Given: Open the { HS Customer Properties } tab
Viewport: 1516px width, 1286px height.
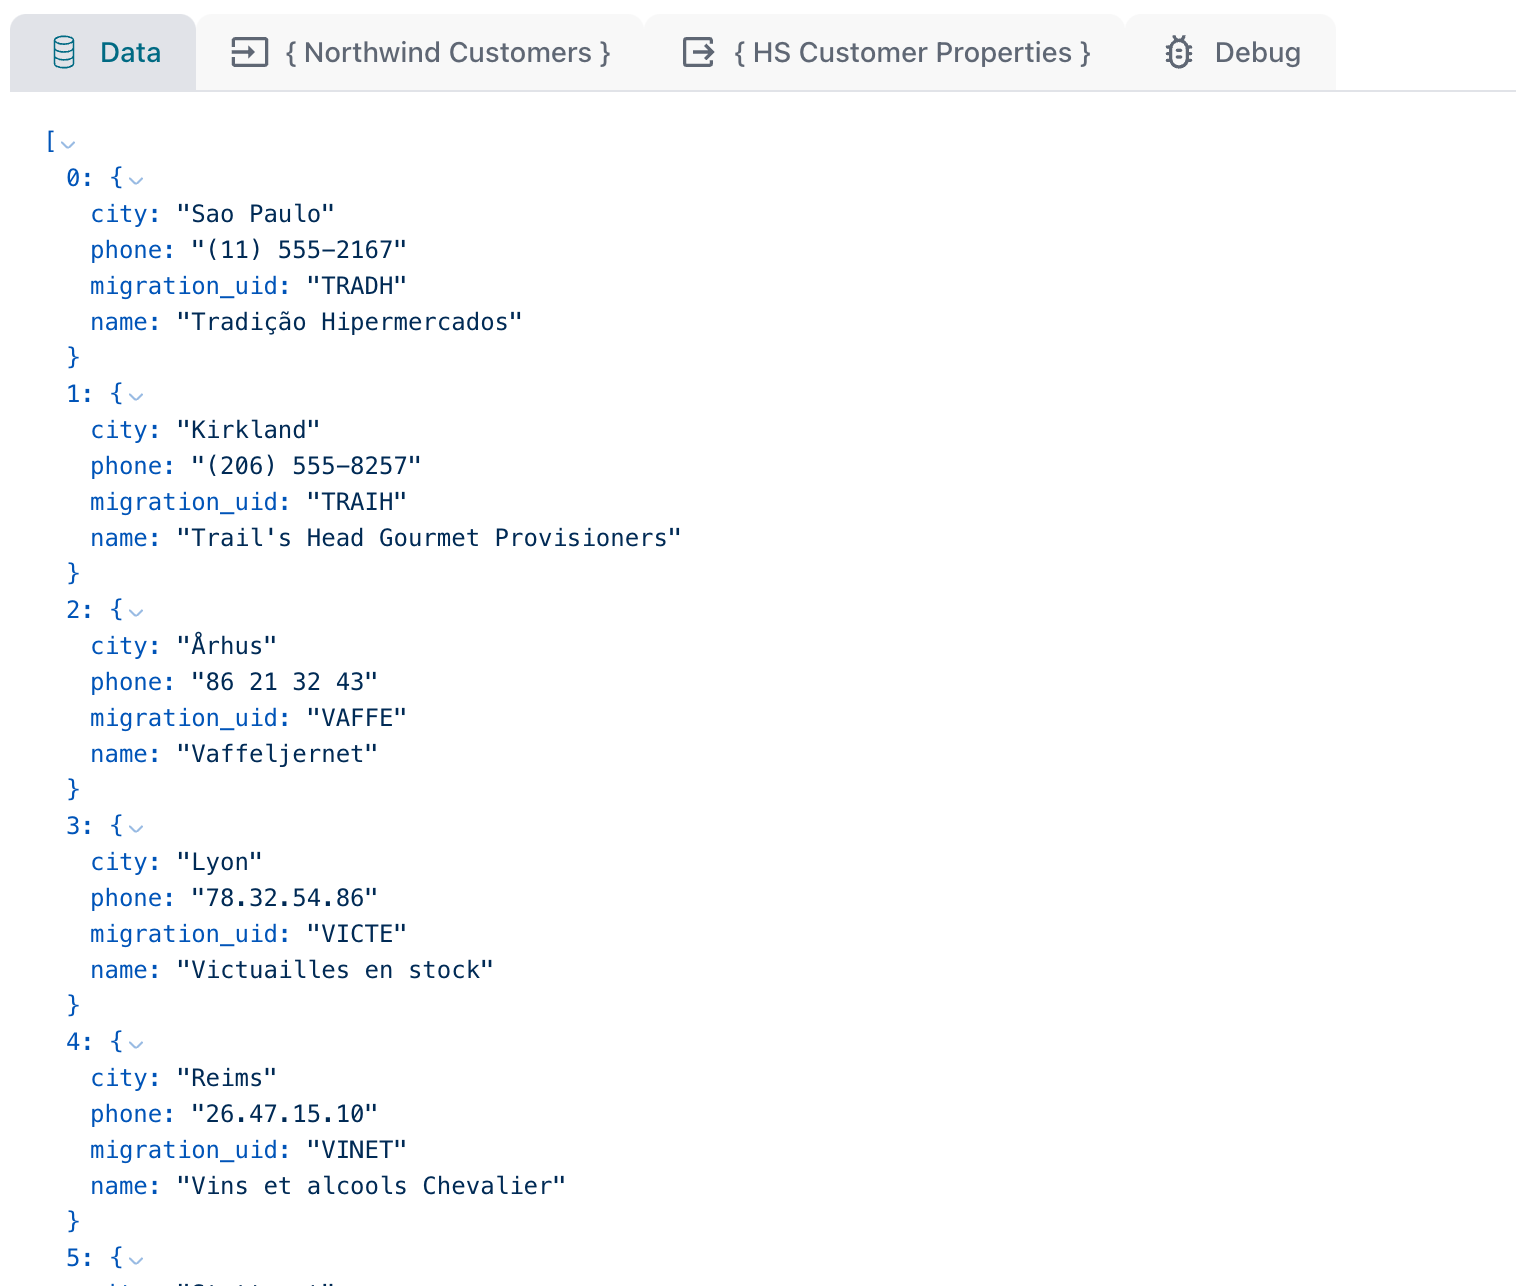Looking at the screenshot, I should coord(885,52).
